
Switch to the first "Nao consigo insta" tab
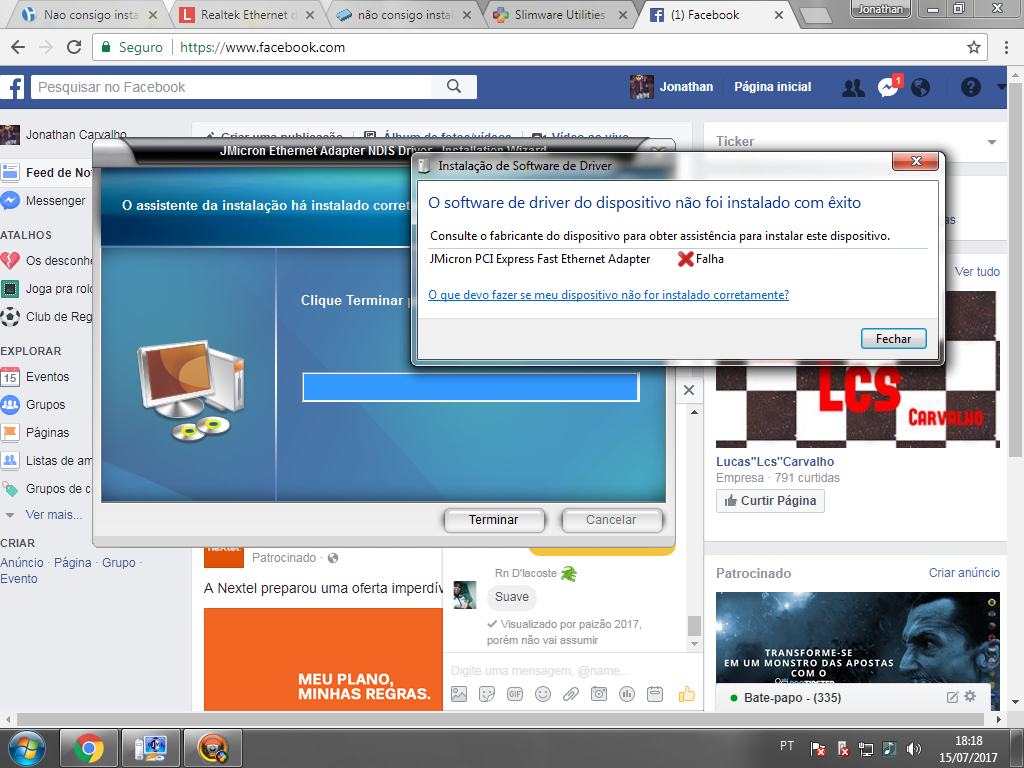(x=90, y=14)
